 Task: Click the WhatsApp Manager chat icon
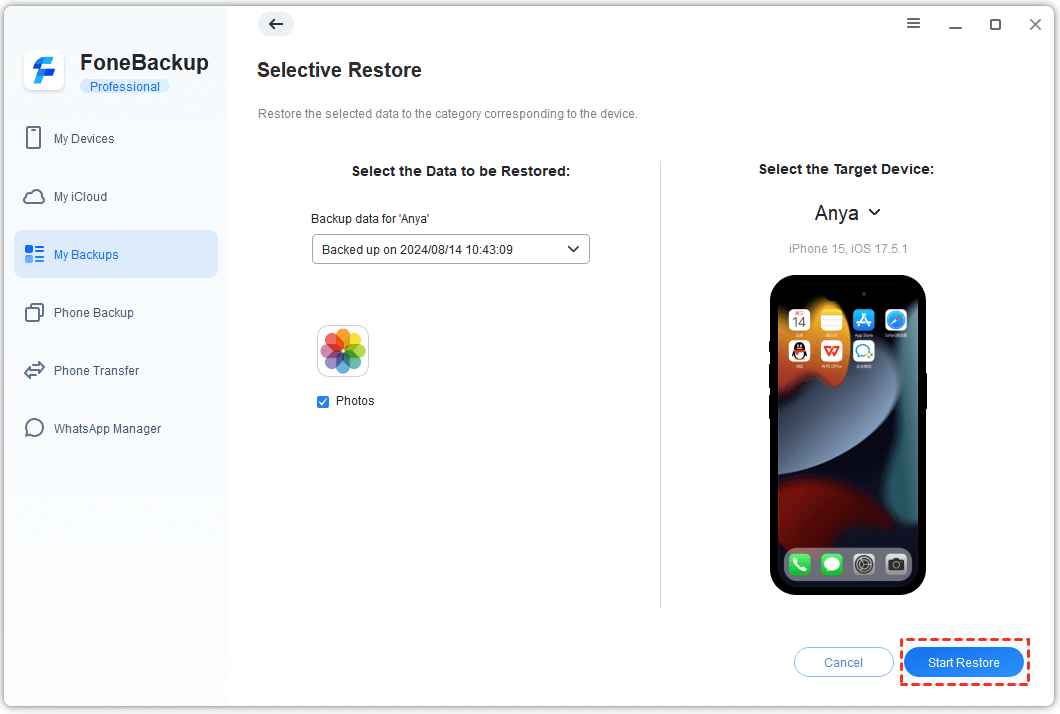pos(34,428)
